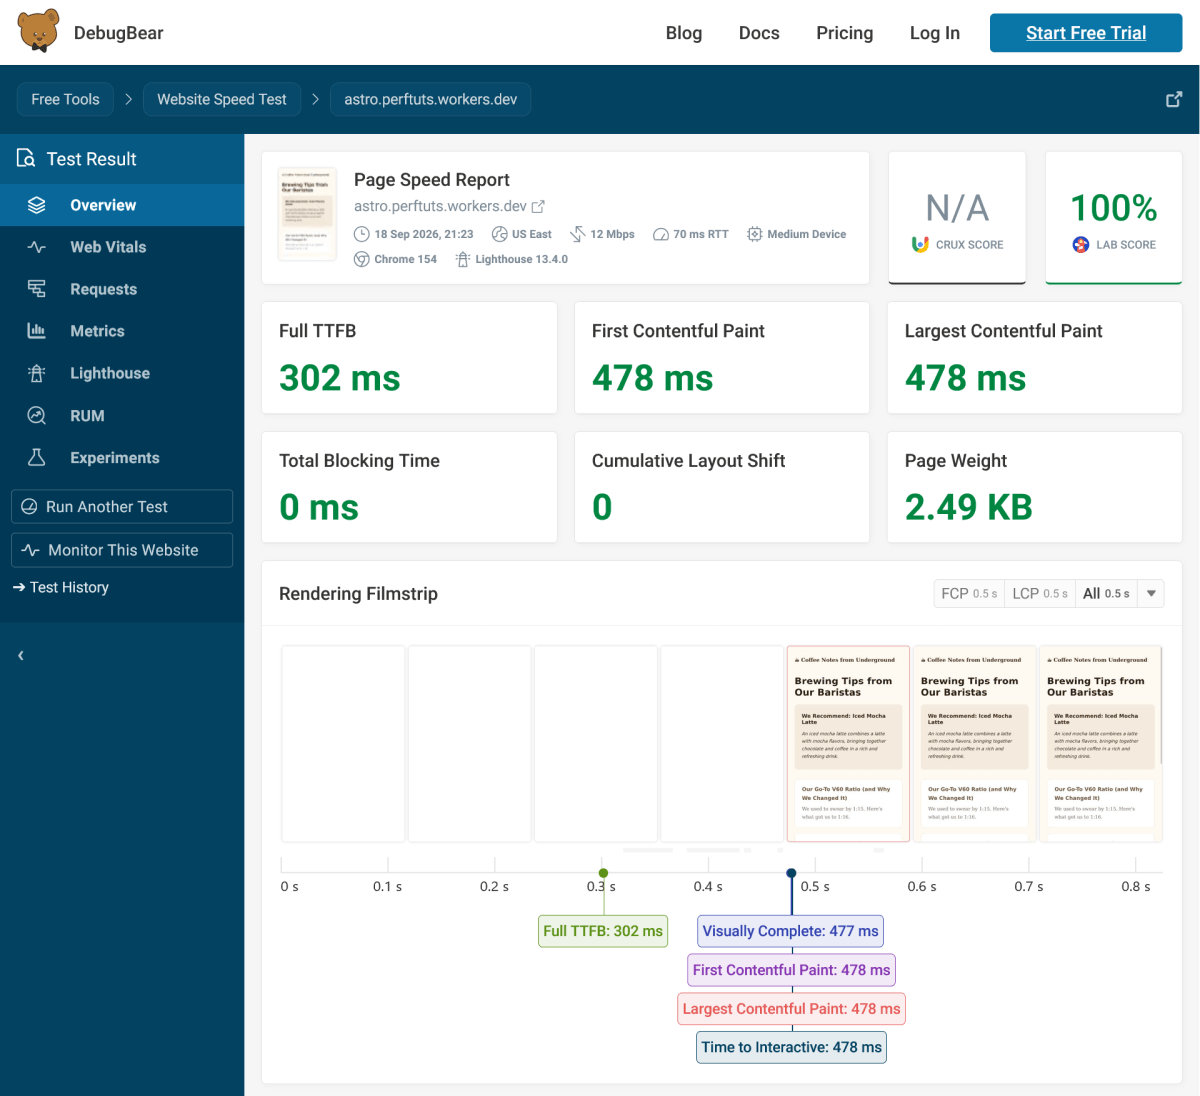Viewport: 1200px width, 1096px height.
Task: Open the Blog link
Action: [x=684, y=33]
